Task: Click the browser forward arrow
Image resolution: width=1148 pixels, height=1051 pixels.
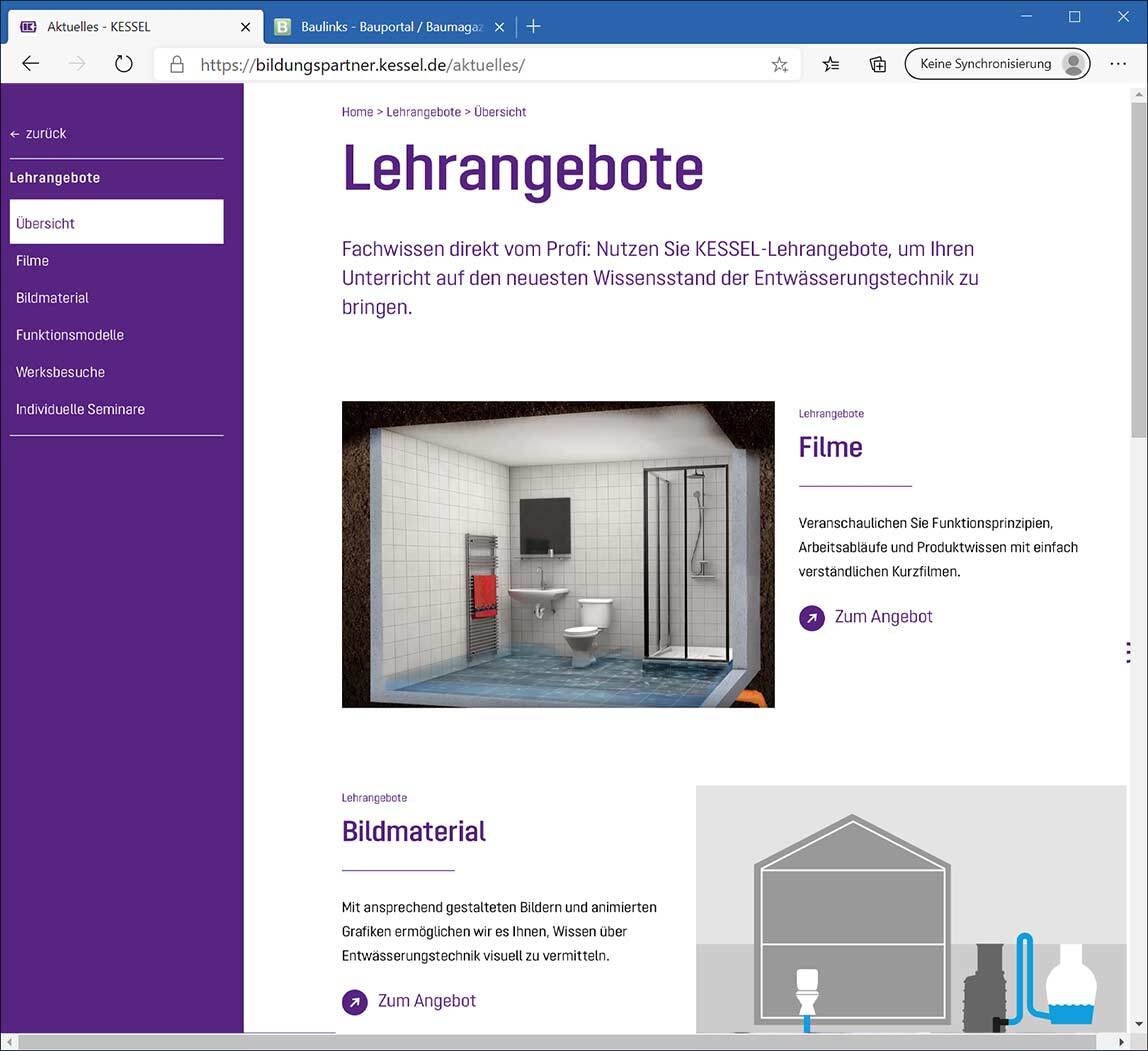Action: pos(77,64)
